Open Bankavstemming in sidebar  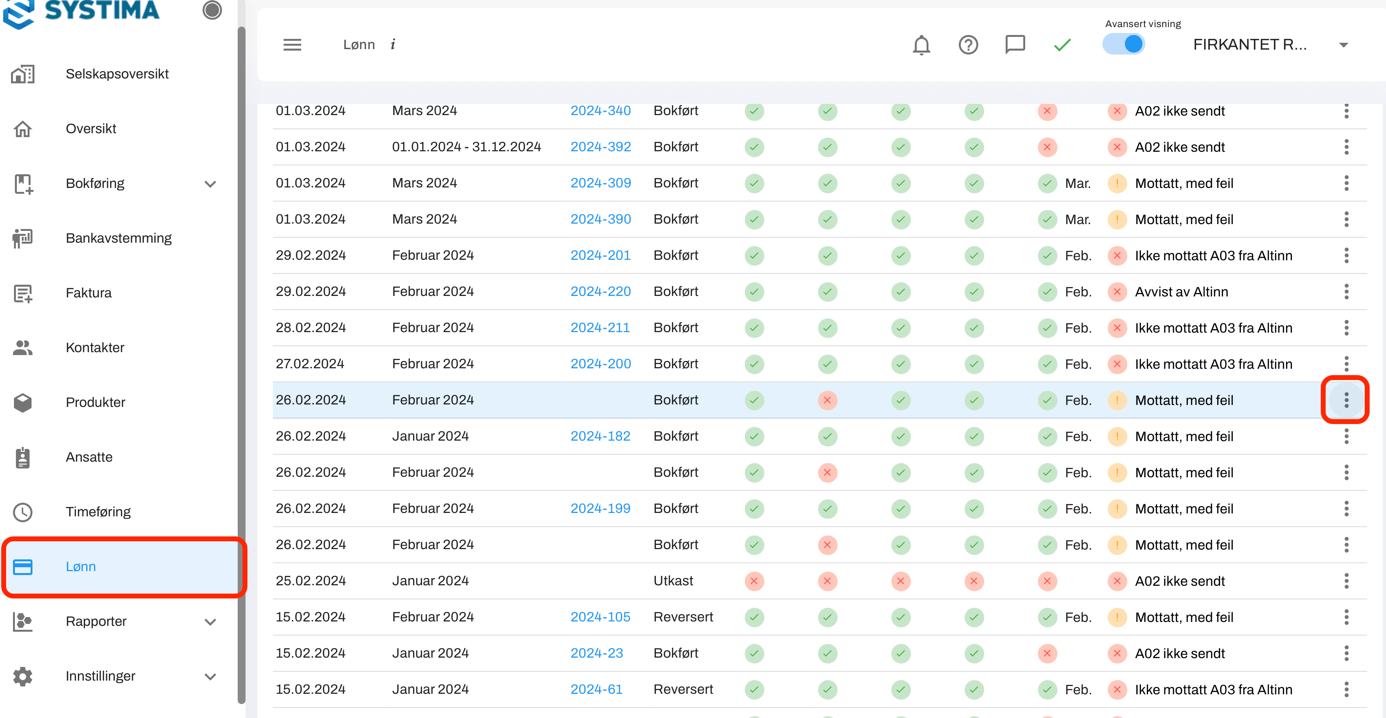pyautogui.click(x=118, y=238)
